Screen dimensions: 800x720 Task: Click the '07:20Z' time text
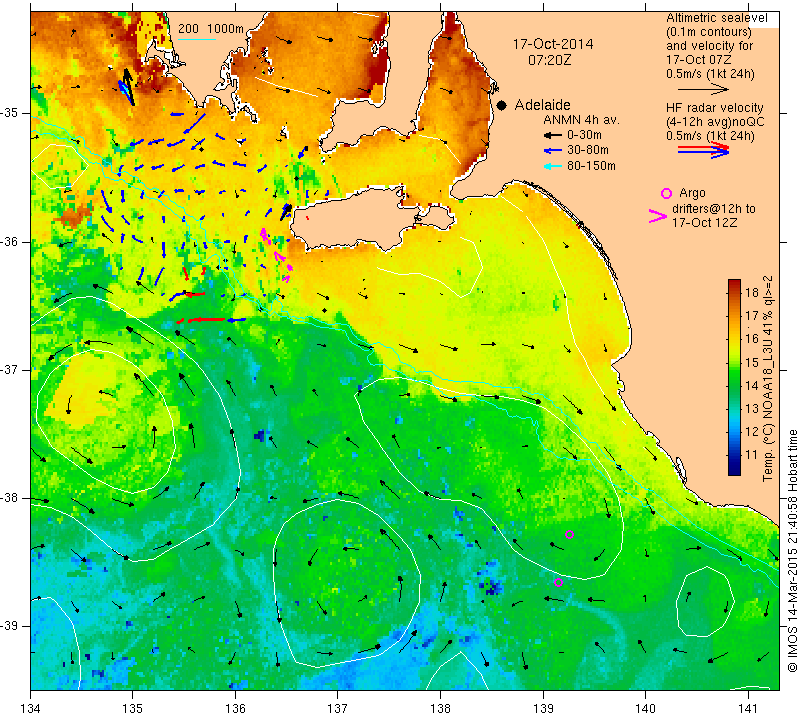click(549, 60)
